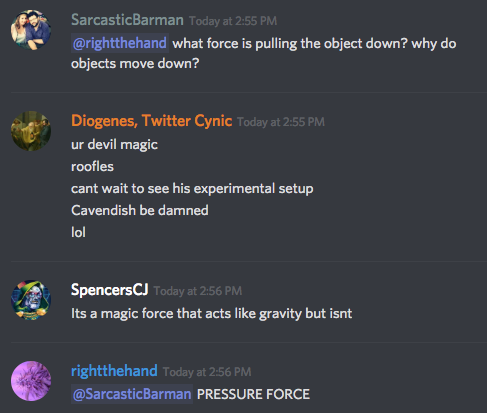
Task: Click rightthehand's purple avatar
Action: pos(31,381)
